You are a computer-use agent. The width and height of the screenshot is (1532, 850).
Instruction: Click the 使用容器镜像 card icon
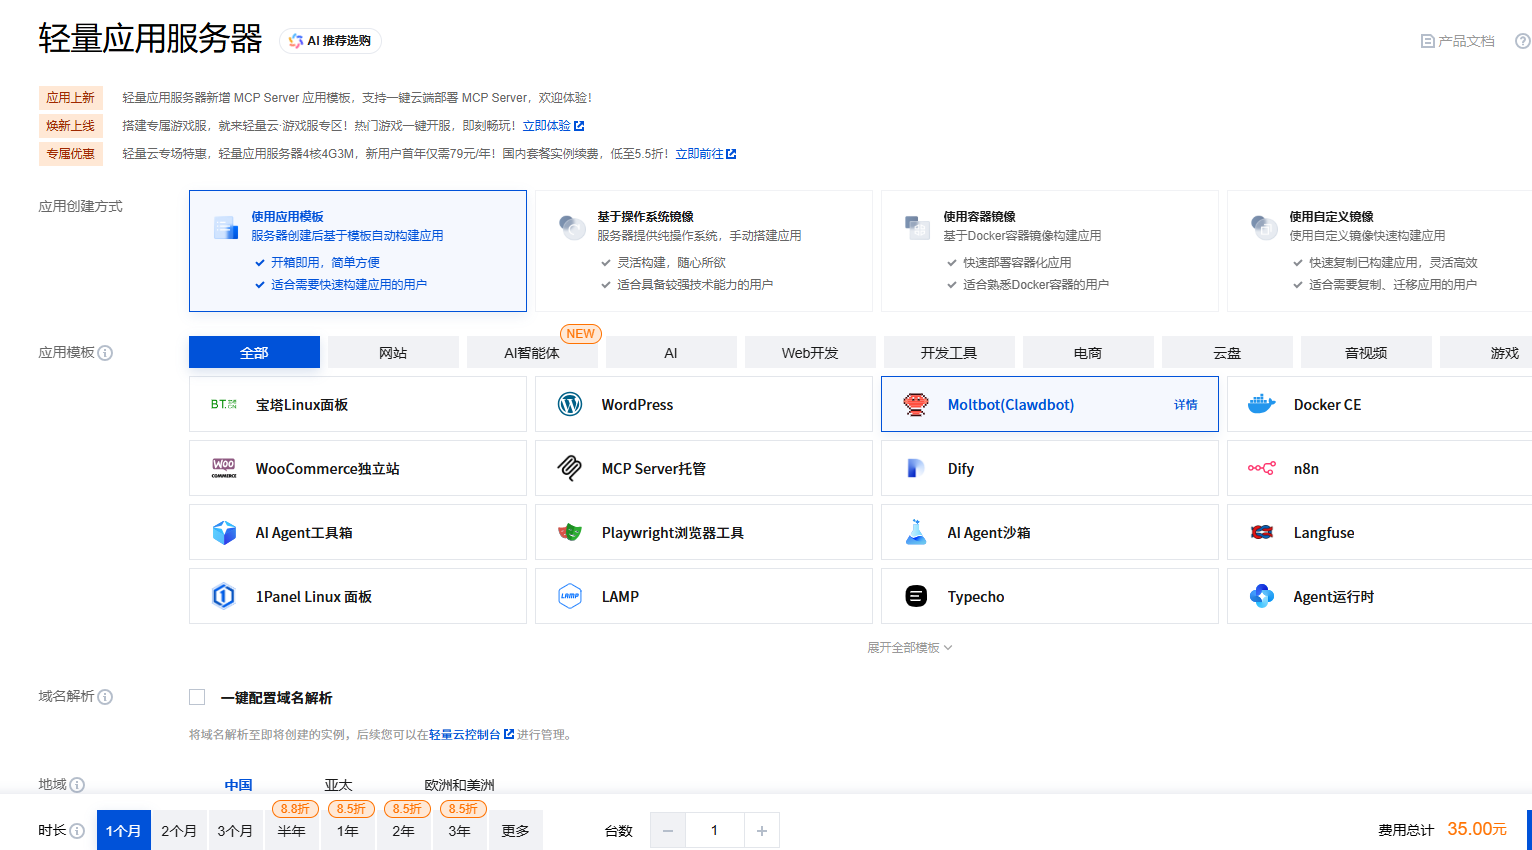coord(917,228)
